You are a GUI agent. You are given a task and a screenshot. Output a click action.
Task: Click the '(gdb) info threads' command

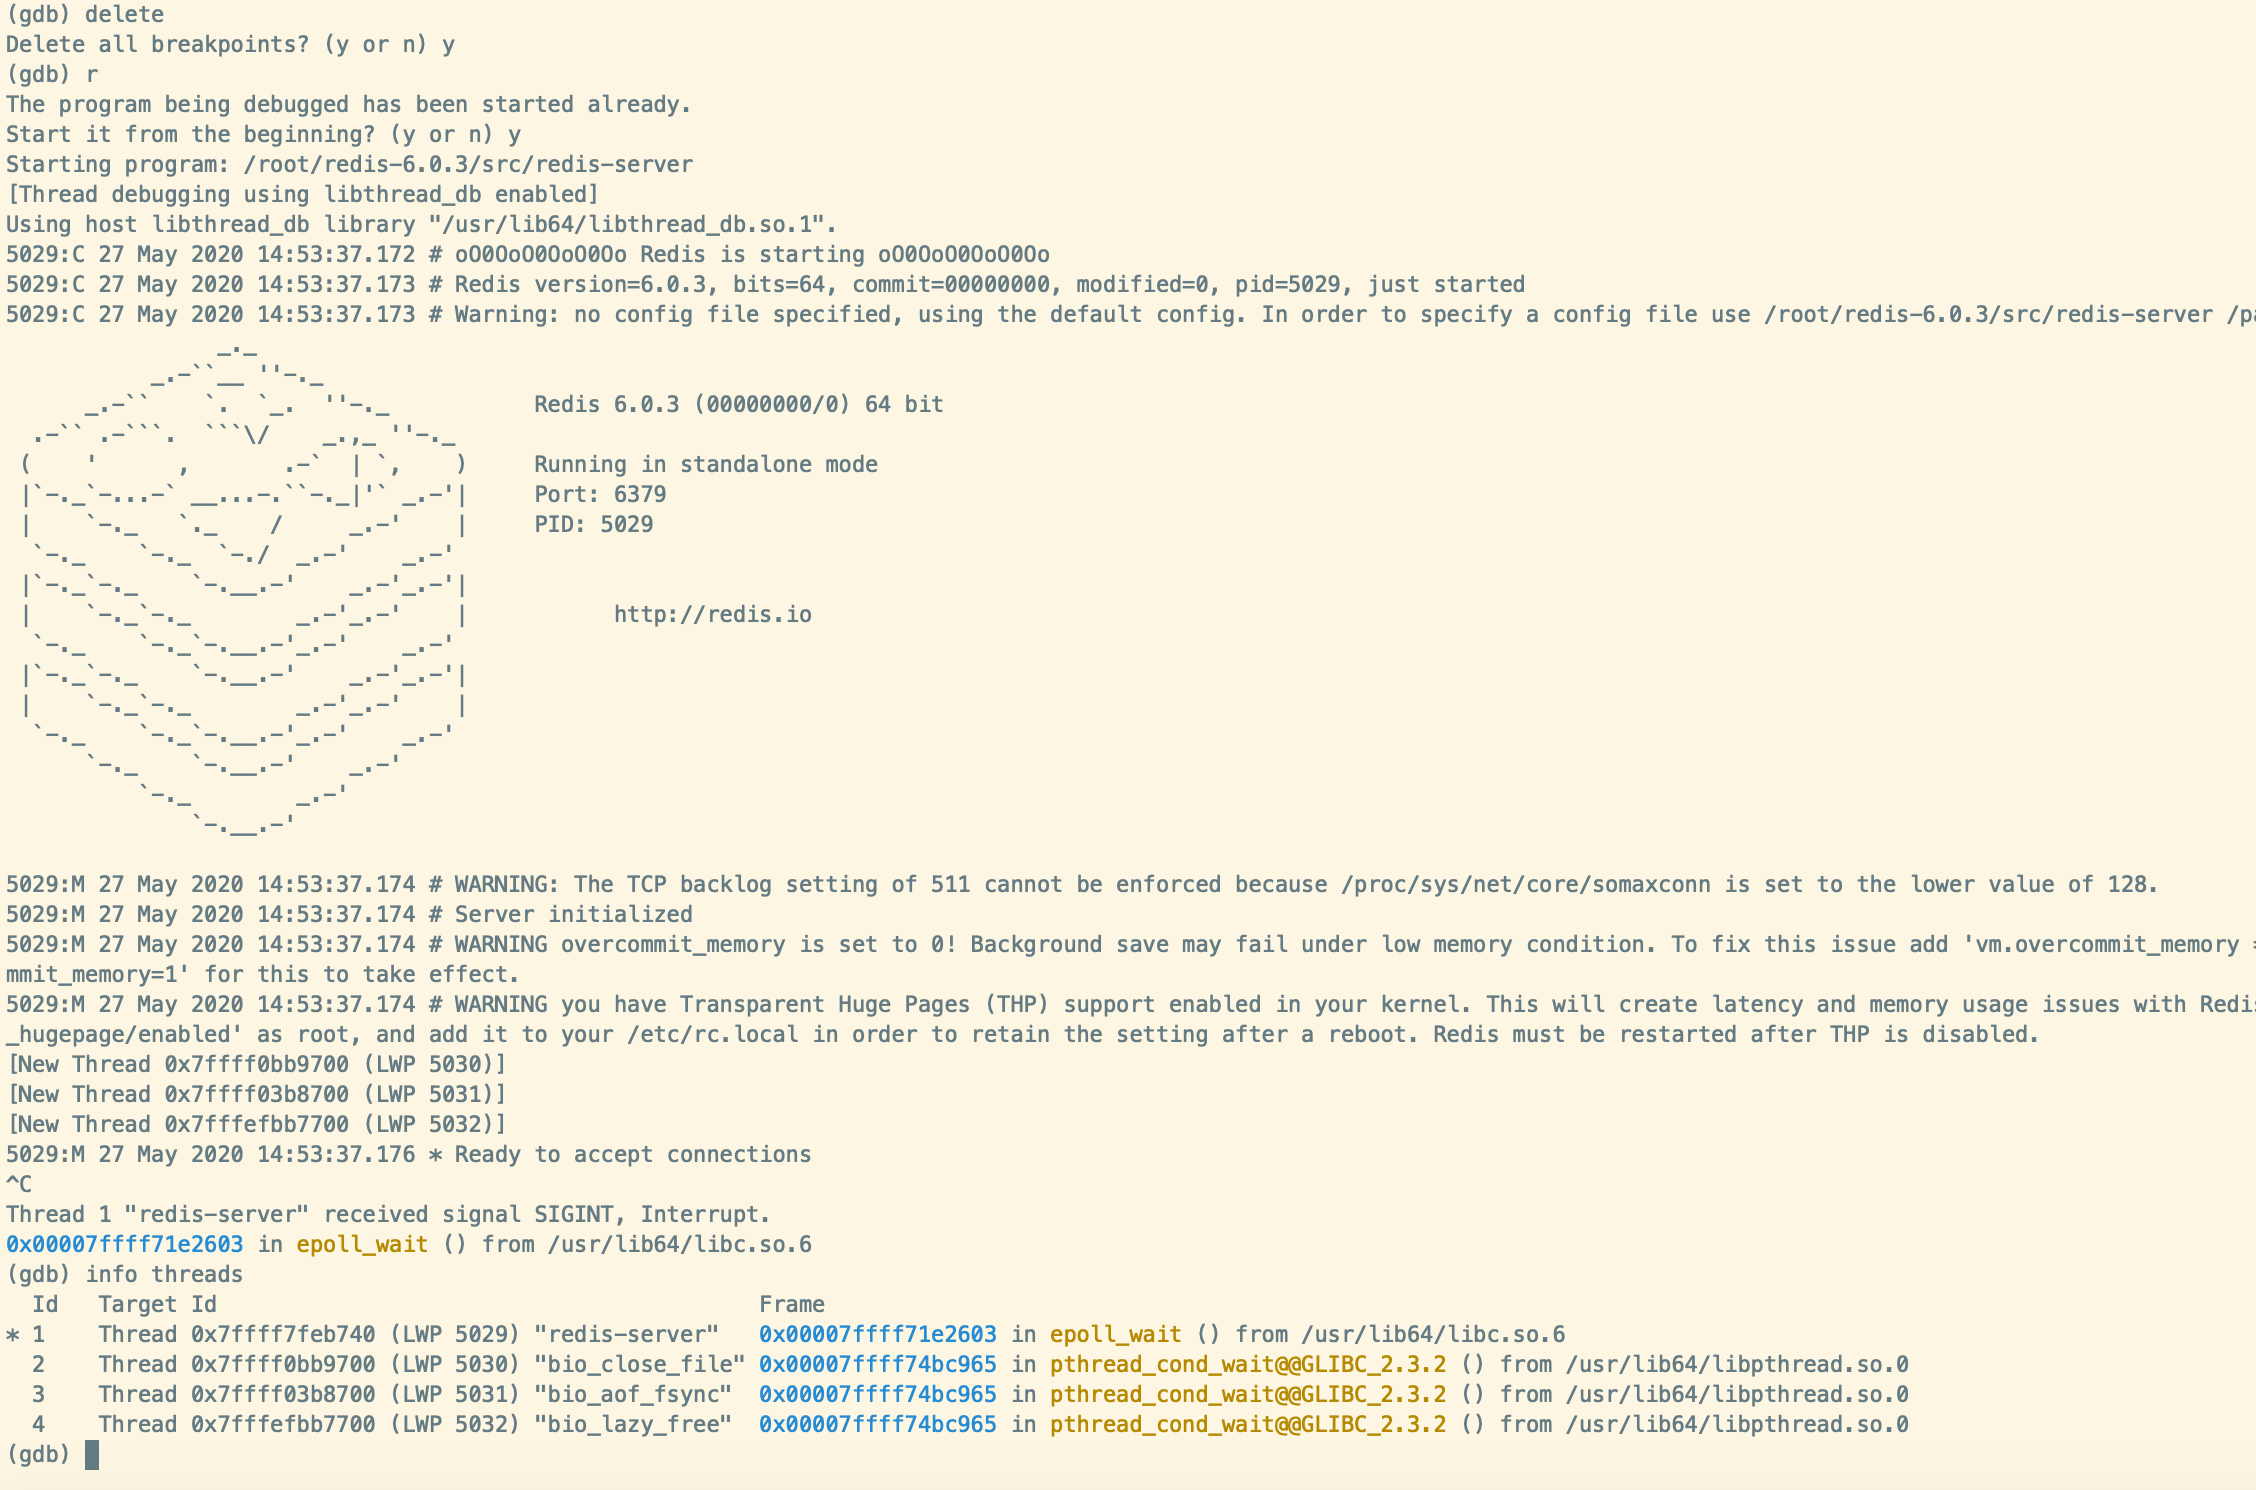click(124, 1275)
